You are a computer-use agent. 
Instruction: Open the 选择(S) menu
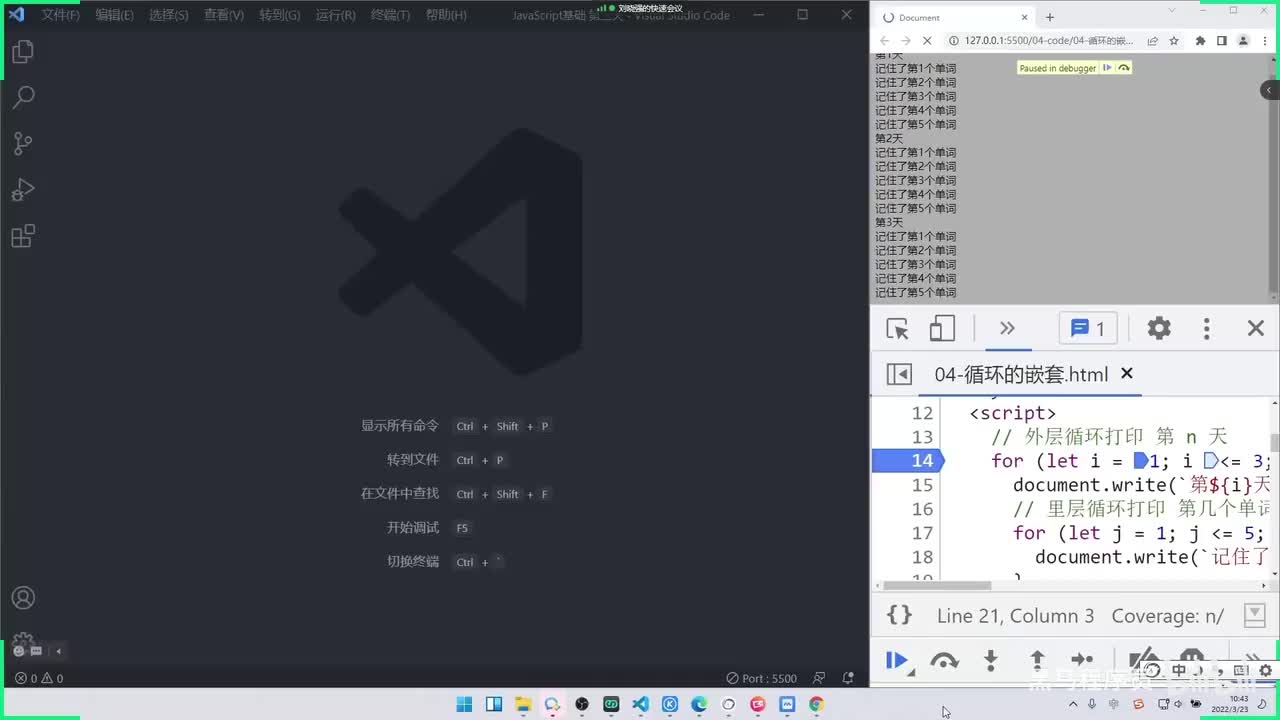click(x=168, y=15)
